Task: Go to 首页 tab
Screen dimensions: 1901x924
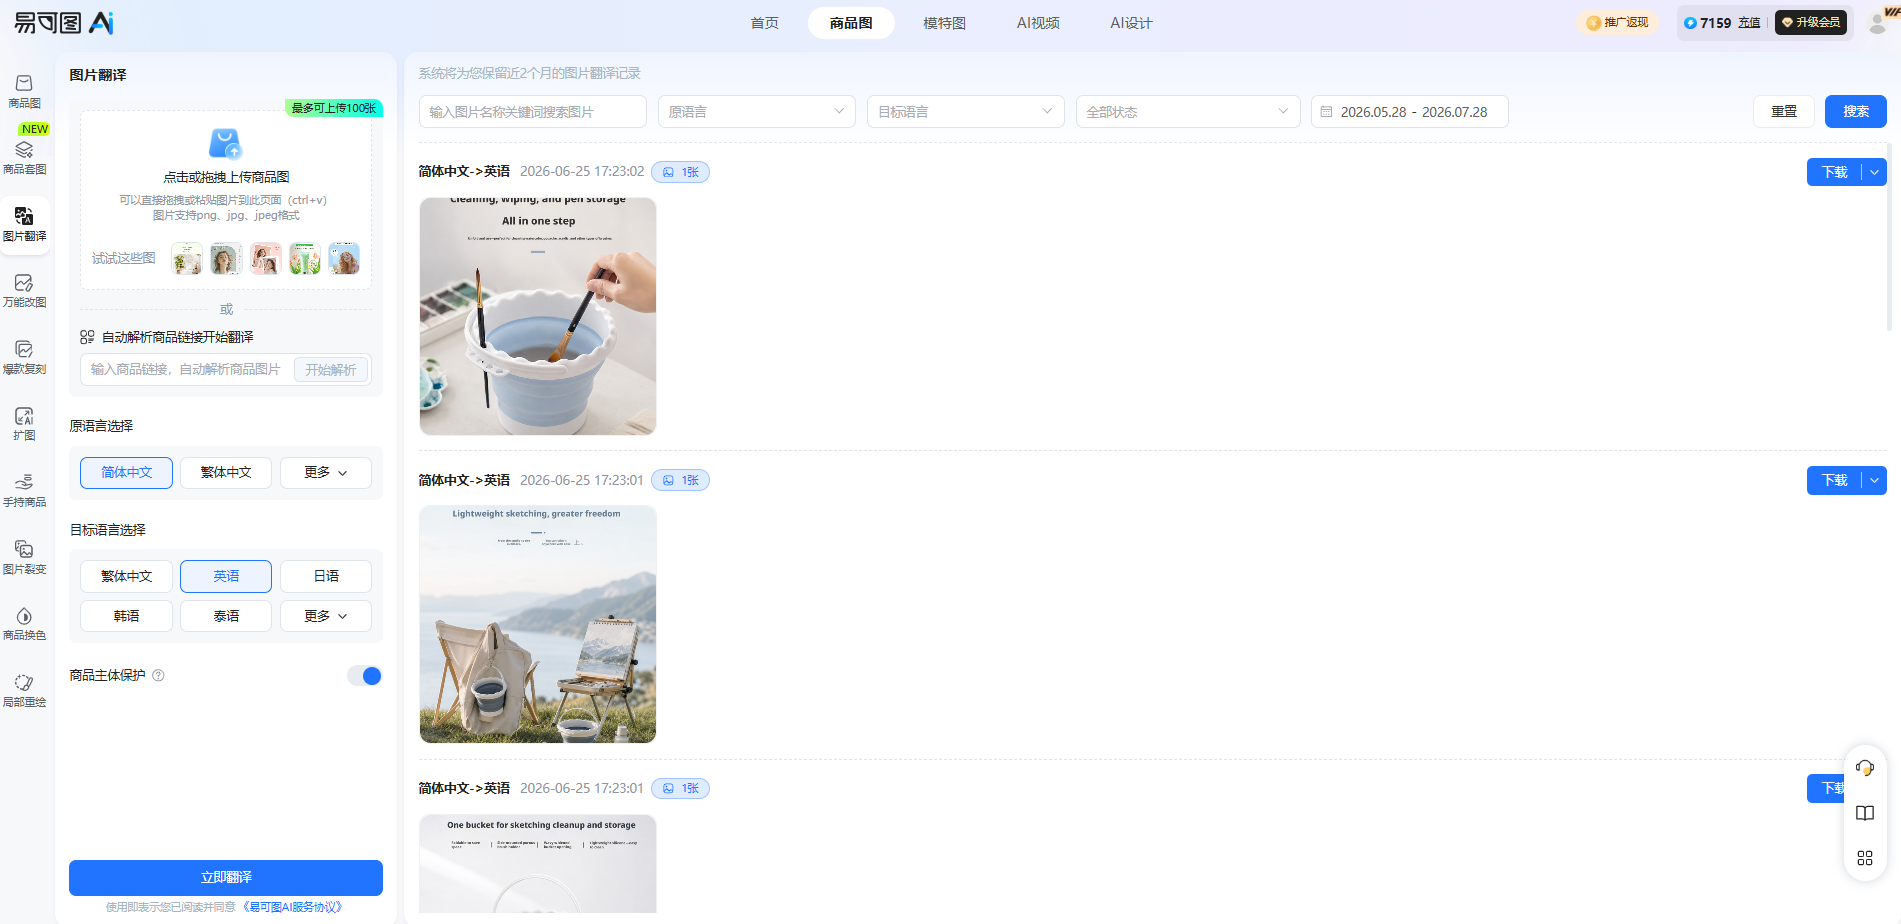Action: point(765,23)
